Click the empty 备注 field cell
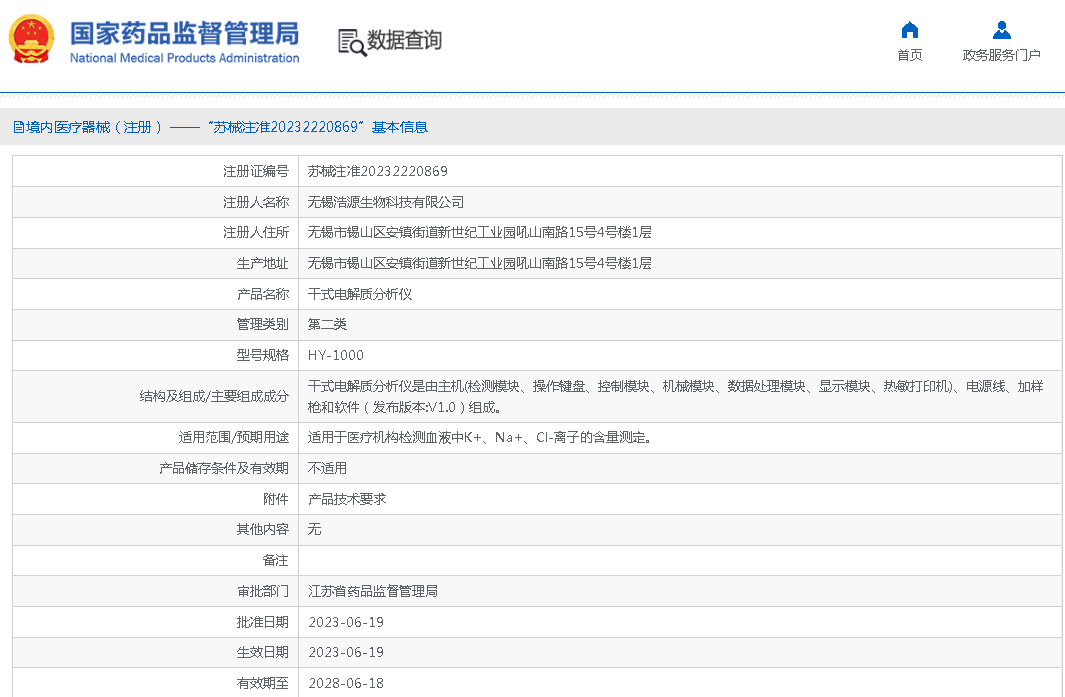Viewport: 1065px width, 697px height. coord(679,560)
